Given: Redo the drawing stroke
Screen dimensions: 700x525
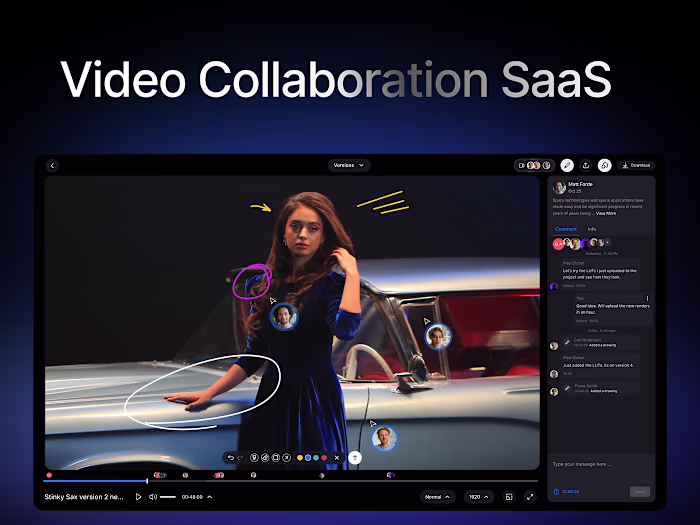Looking at the screenshot, I should 240,458.
